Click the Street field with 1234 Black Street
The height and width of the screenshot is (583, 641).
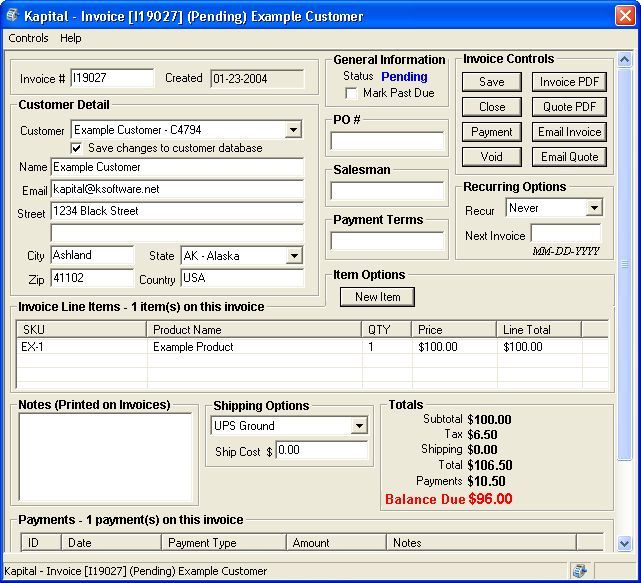pyautogui.click(x=177, y=211)
